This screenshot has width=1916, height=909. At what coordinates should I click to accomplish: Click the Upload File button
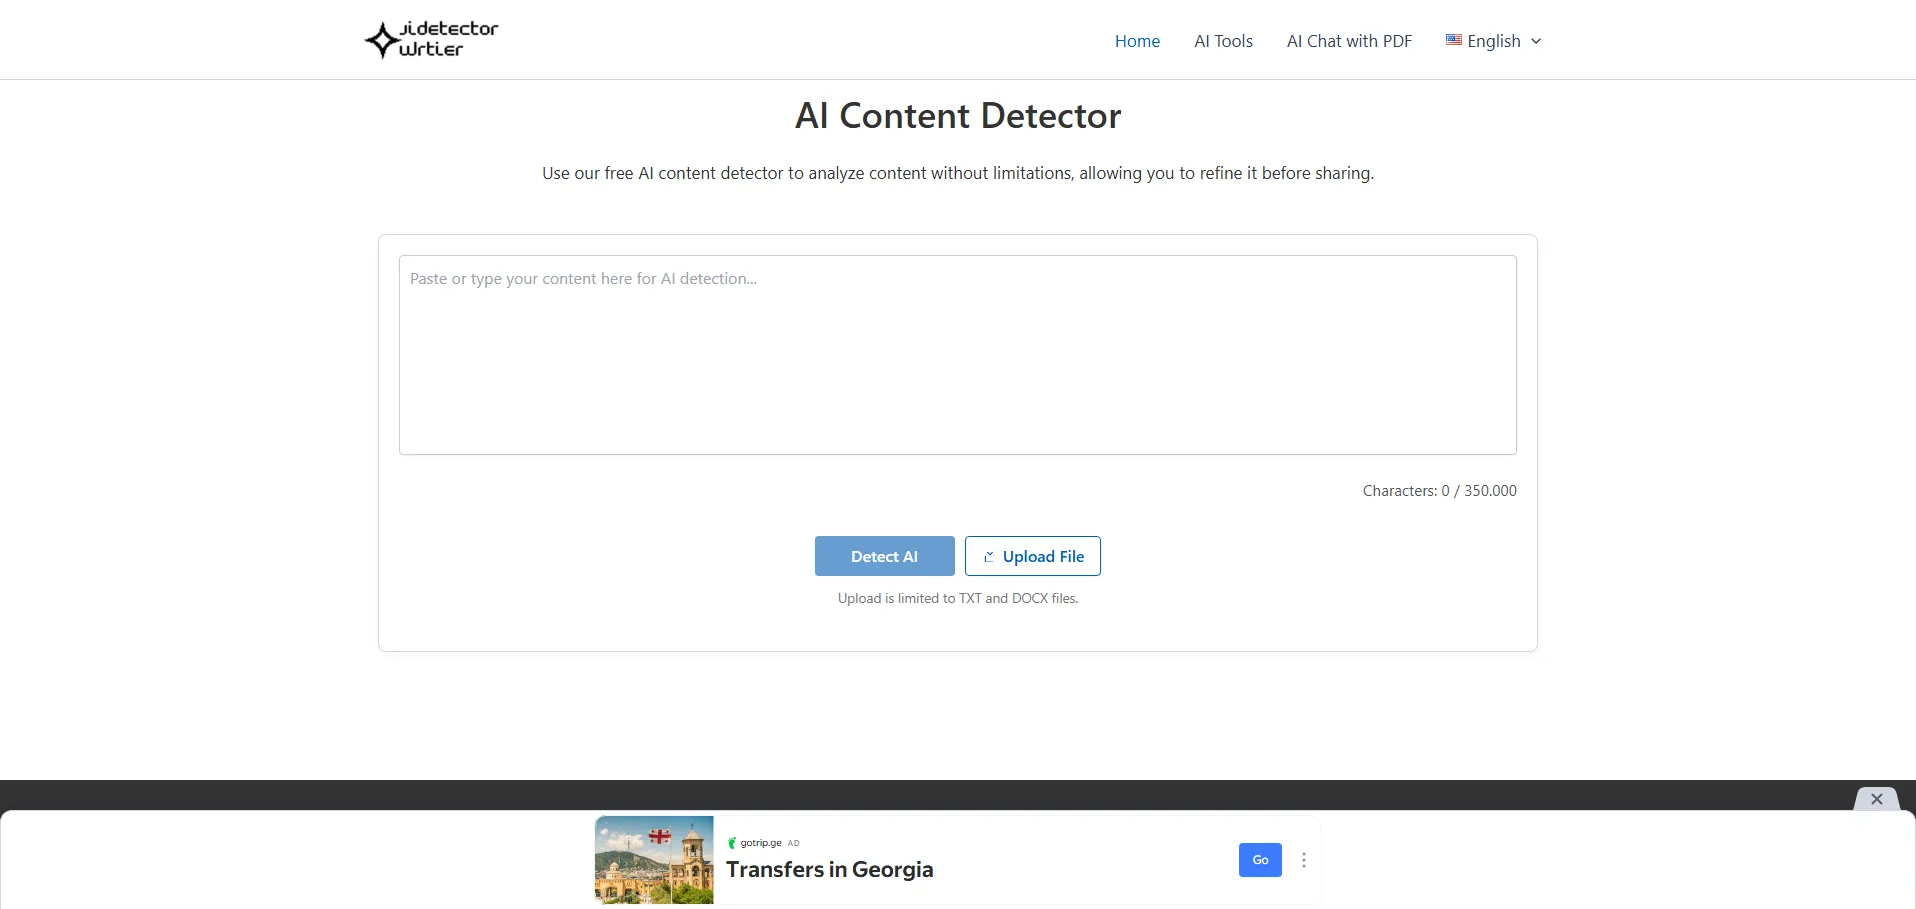[1032, 556]
